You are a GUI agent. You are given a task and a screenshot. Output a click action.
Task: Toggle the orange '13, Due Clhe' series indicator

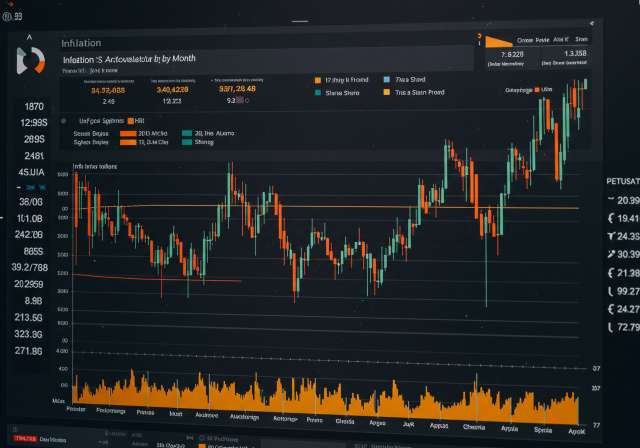point(128,142)
